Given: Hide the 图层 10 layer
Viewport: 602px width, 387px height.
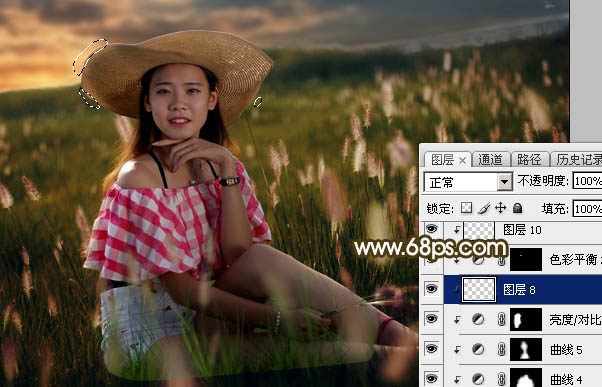Looking at the screenshot, I should tap(432, 229).
